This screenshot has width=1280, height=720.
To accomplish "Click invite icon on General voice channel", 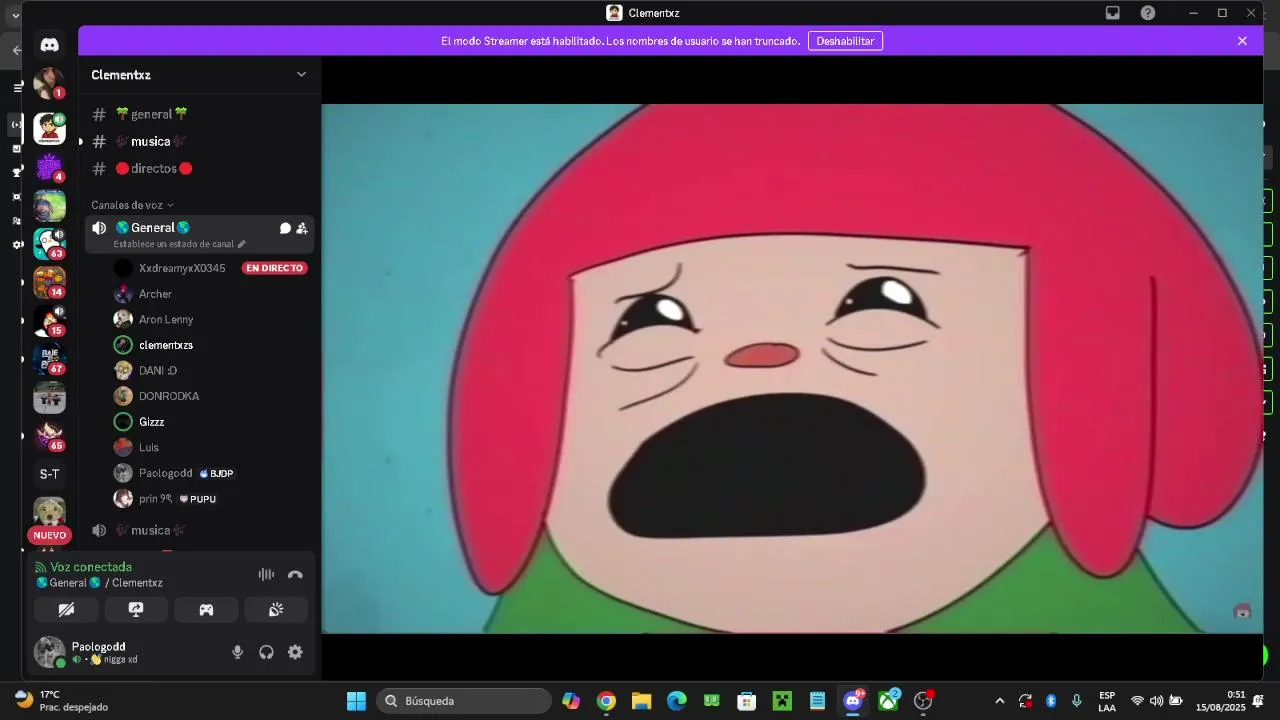I will tap(302, 228).
